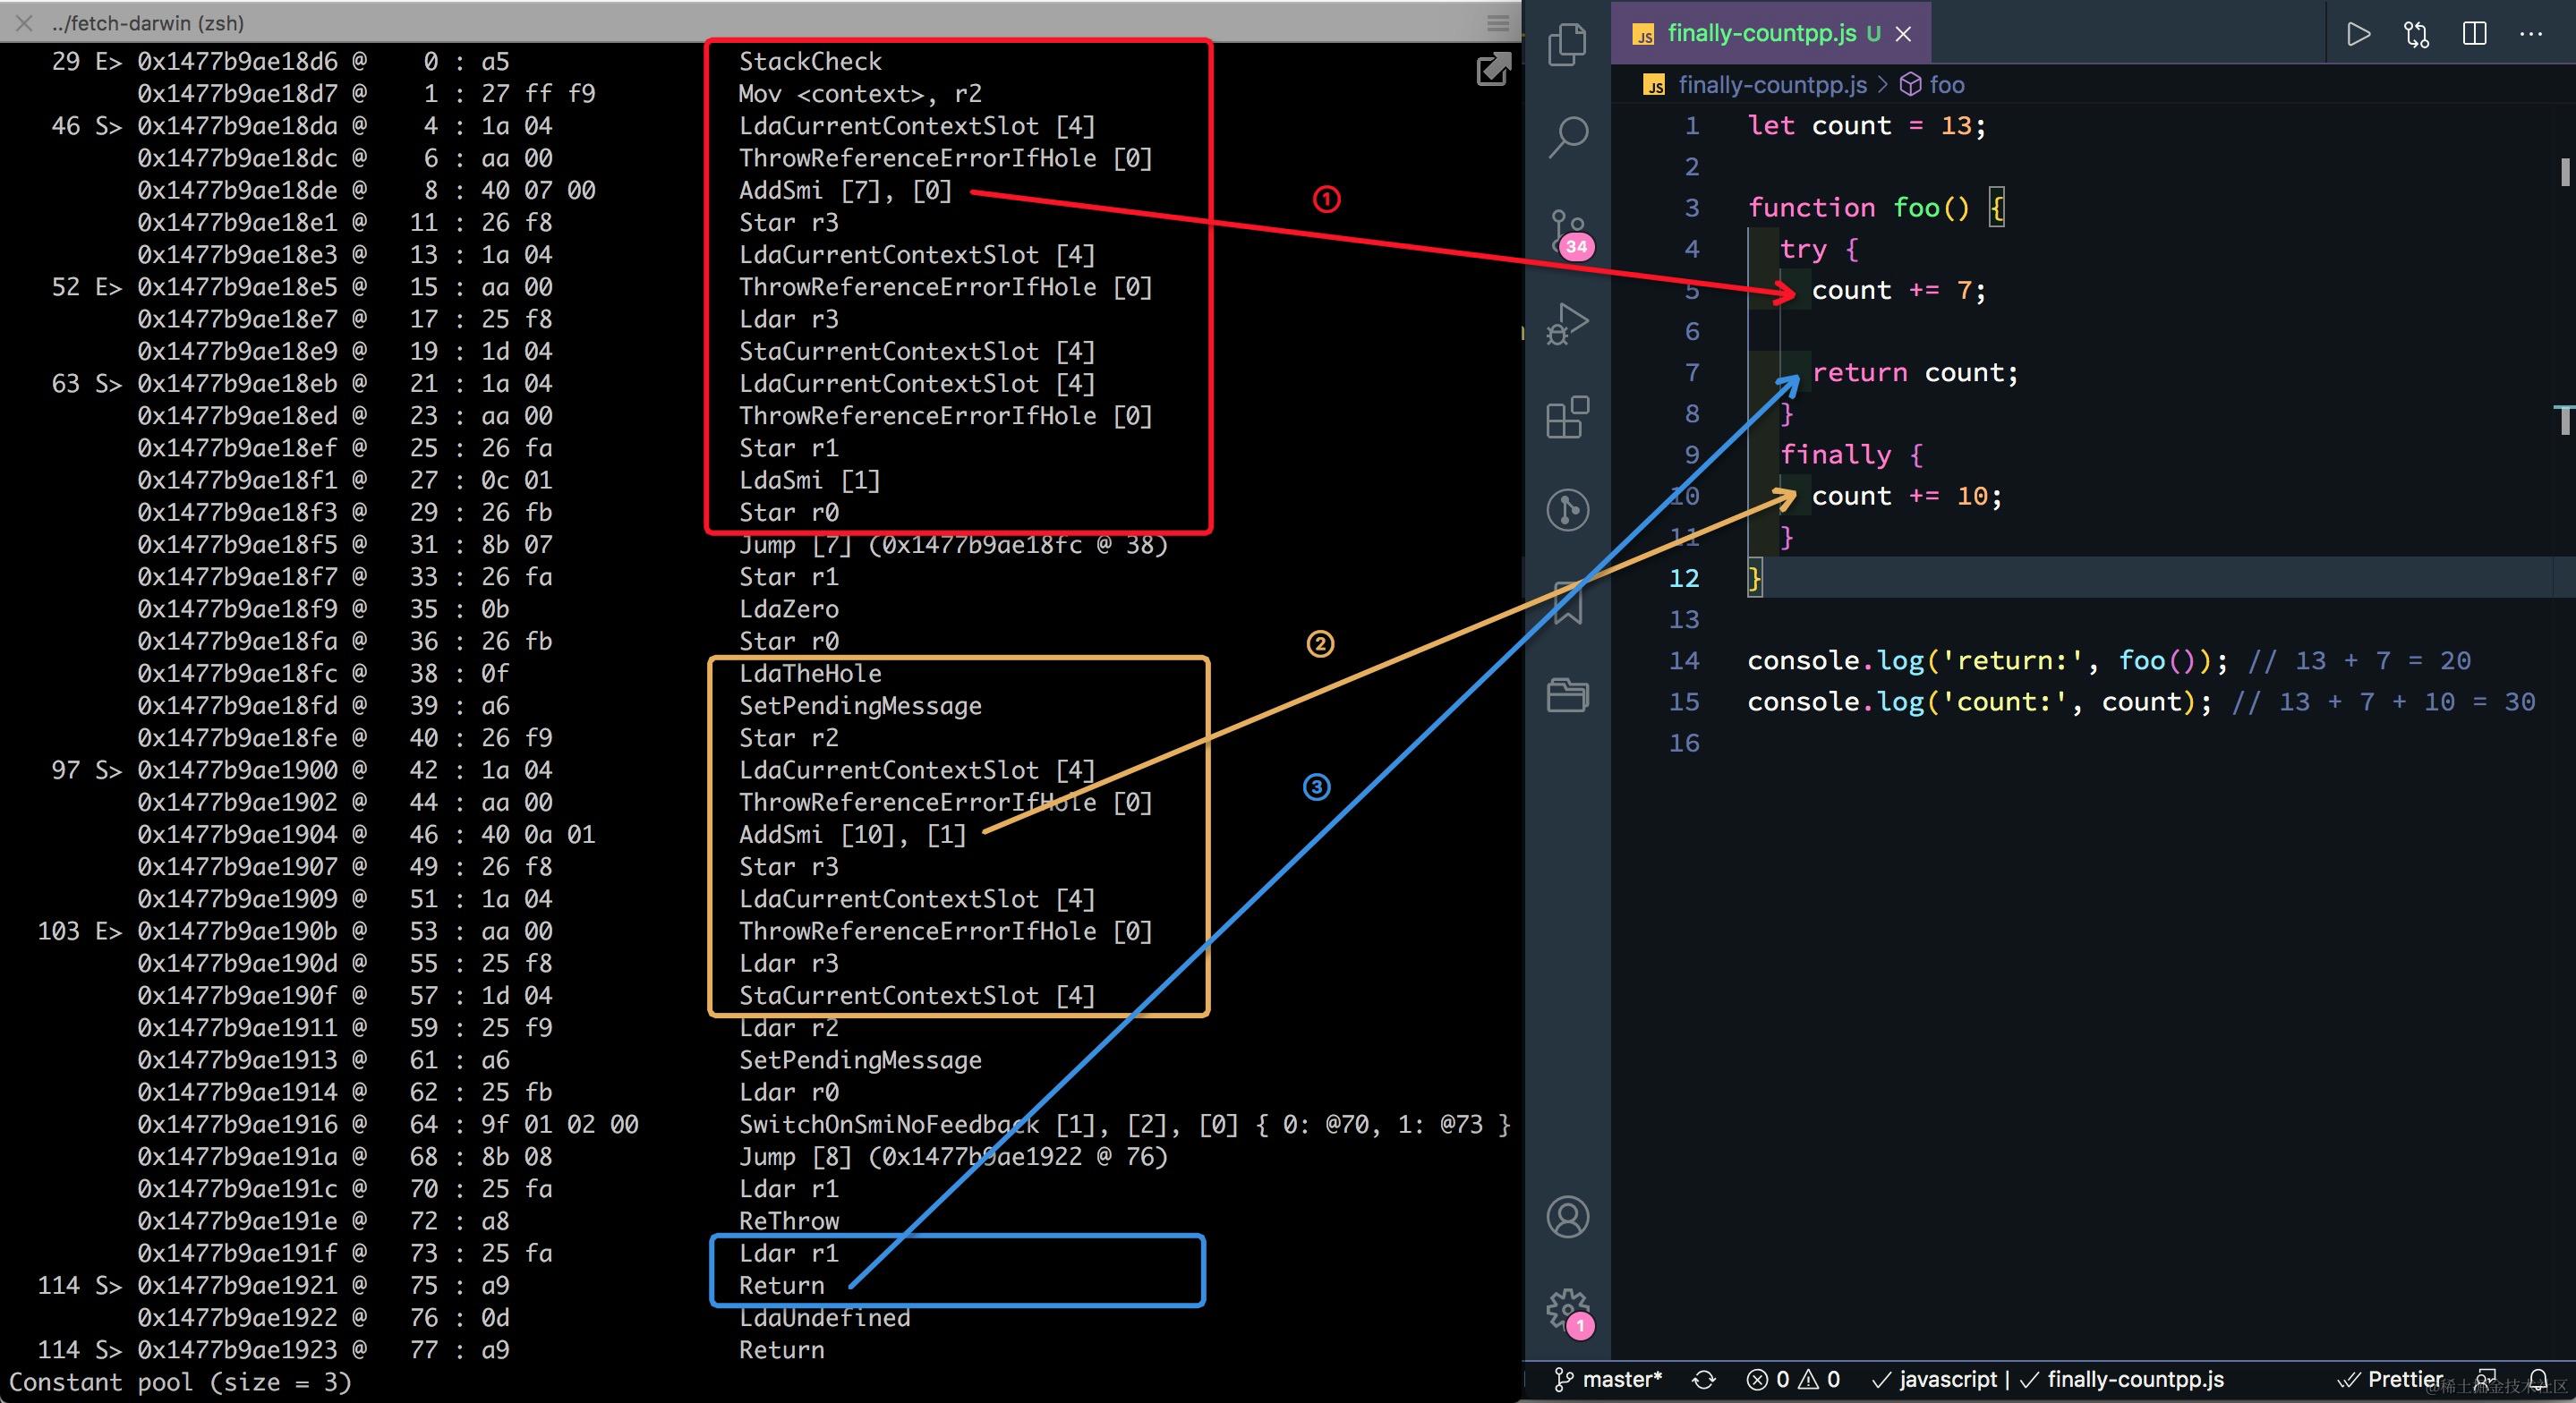Click the errors and warnings counter
The image size is (2576, 1403).
click(1793, 1380)
